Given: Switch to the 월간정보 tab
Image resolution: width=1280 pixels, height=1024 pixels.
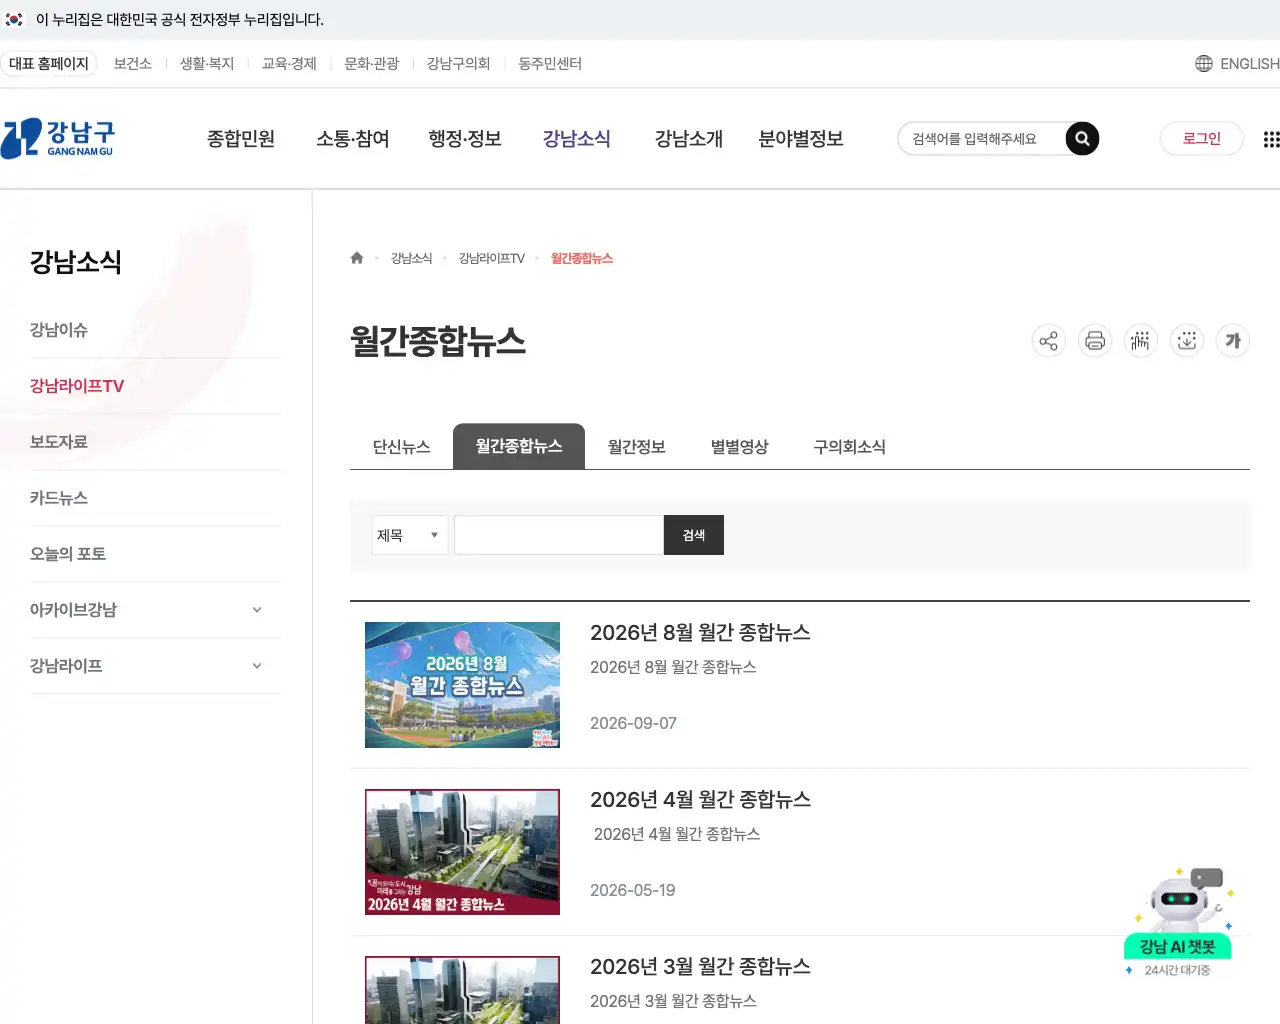Looking at the screenshot, I should click(637, 447).
